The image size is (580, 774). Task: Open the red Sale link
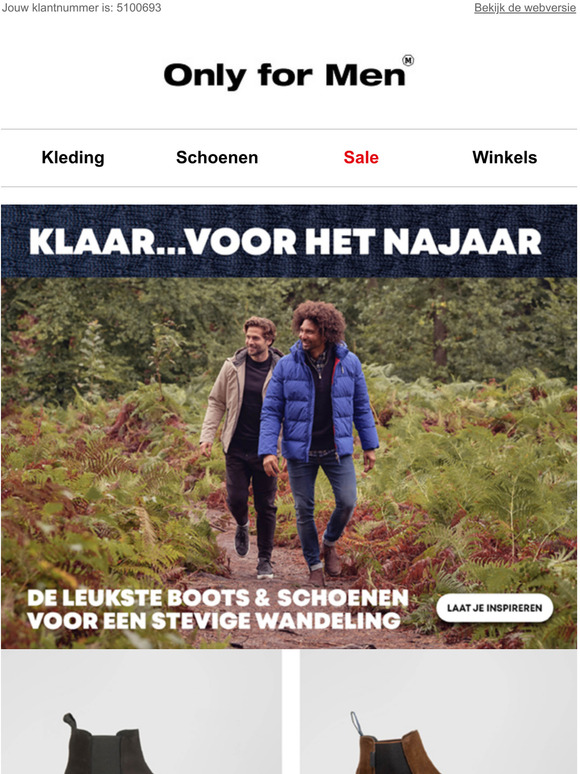[361, 157]
